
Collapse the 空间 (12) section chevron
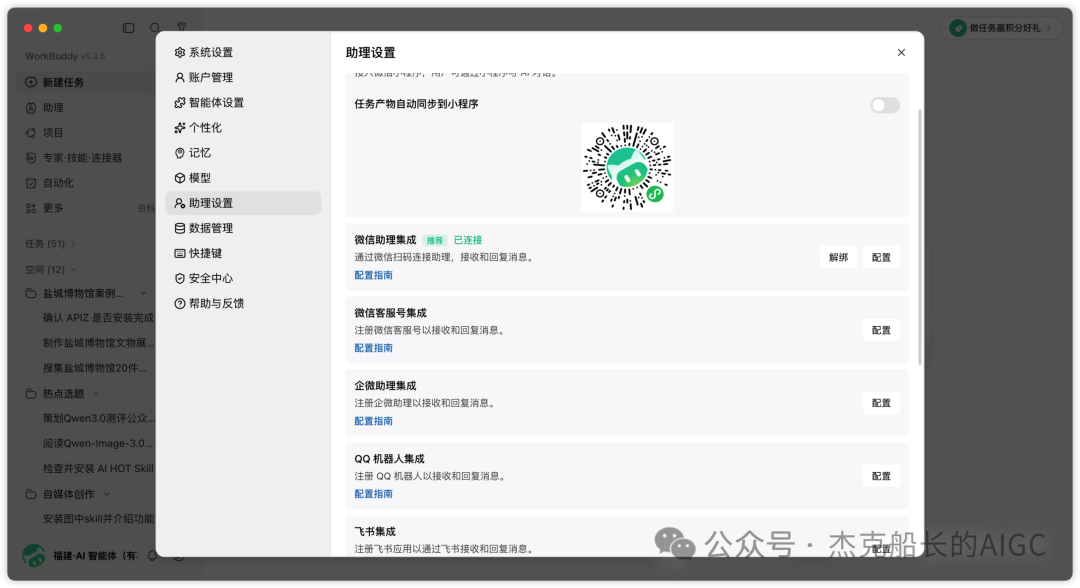click(74, 269)
